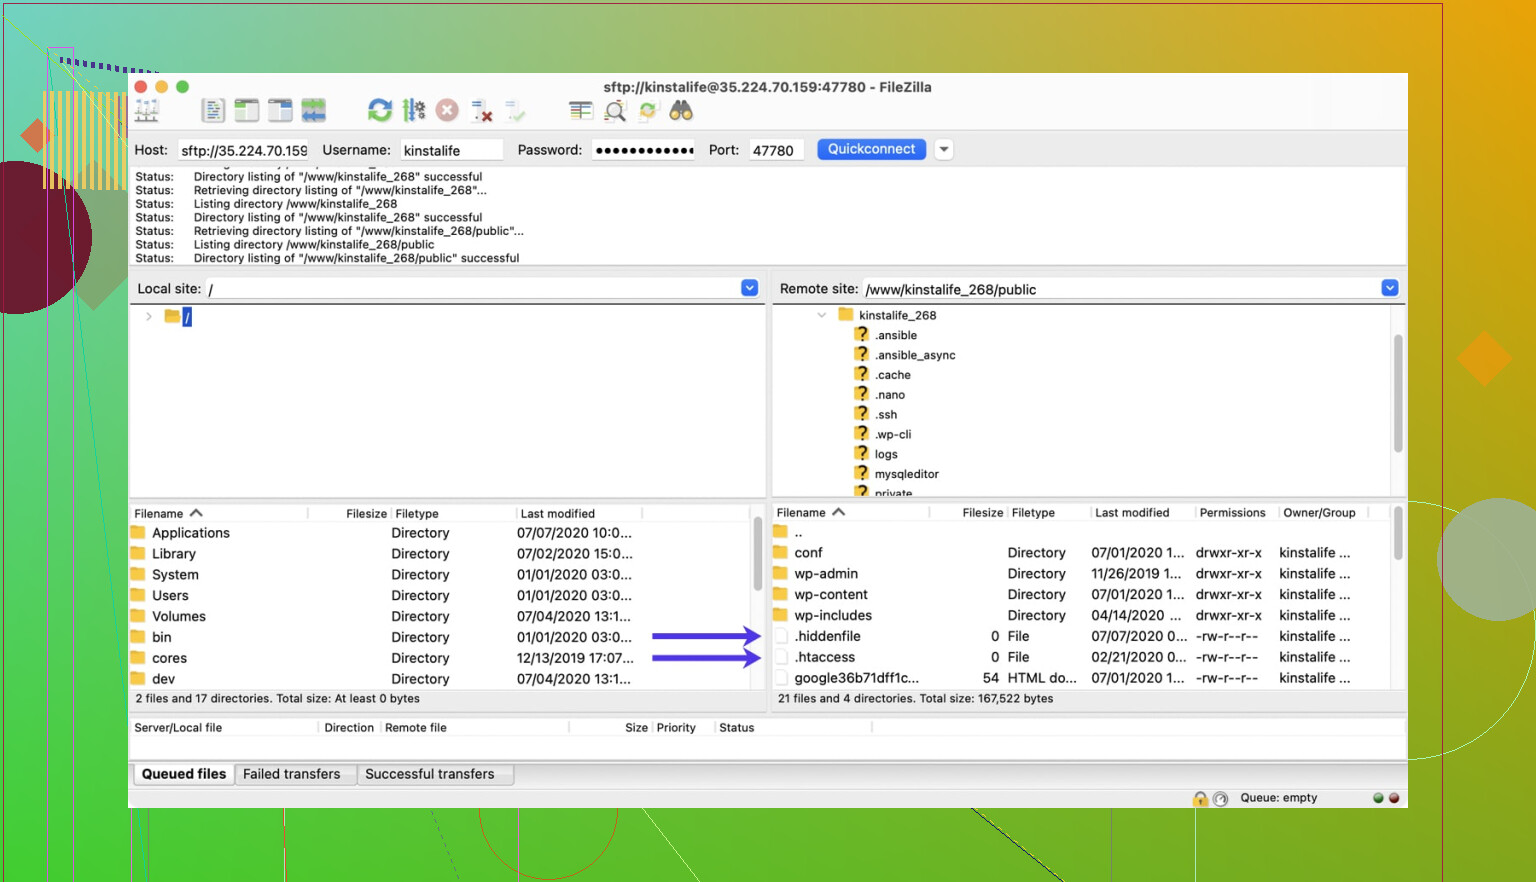Image resolution: width=1536 pixels, height=882 pixels.
Task: Click the .ansible question mark icon
Action: (x=861, y=334)
